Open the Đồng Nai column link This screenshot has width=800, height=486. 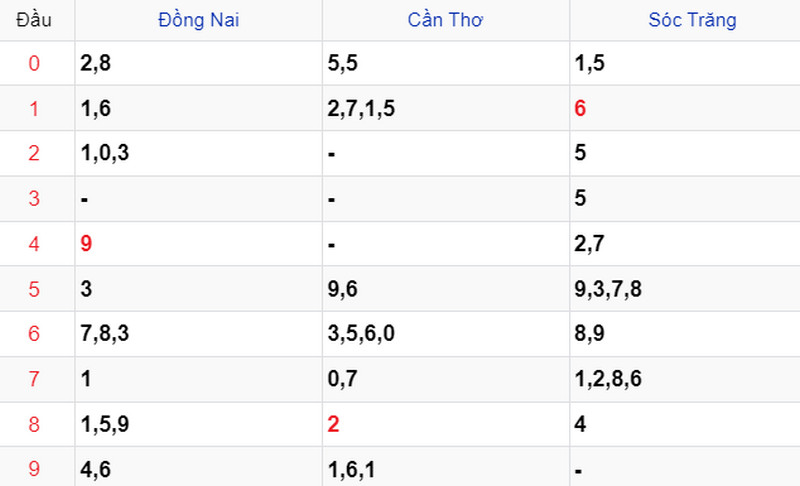pos(198,20)
